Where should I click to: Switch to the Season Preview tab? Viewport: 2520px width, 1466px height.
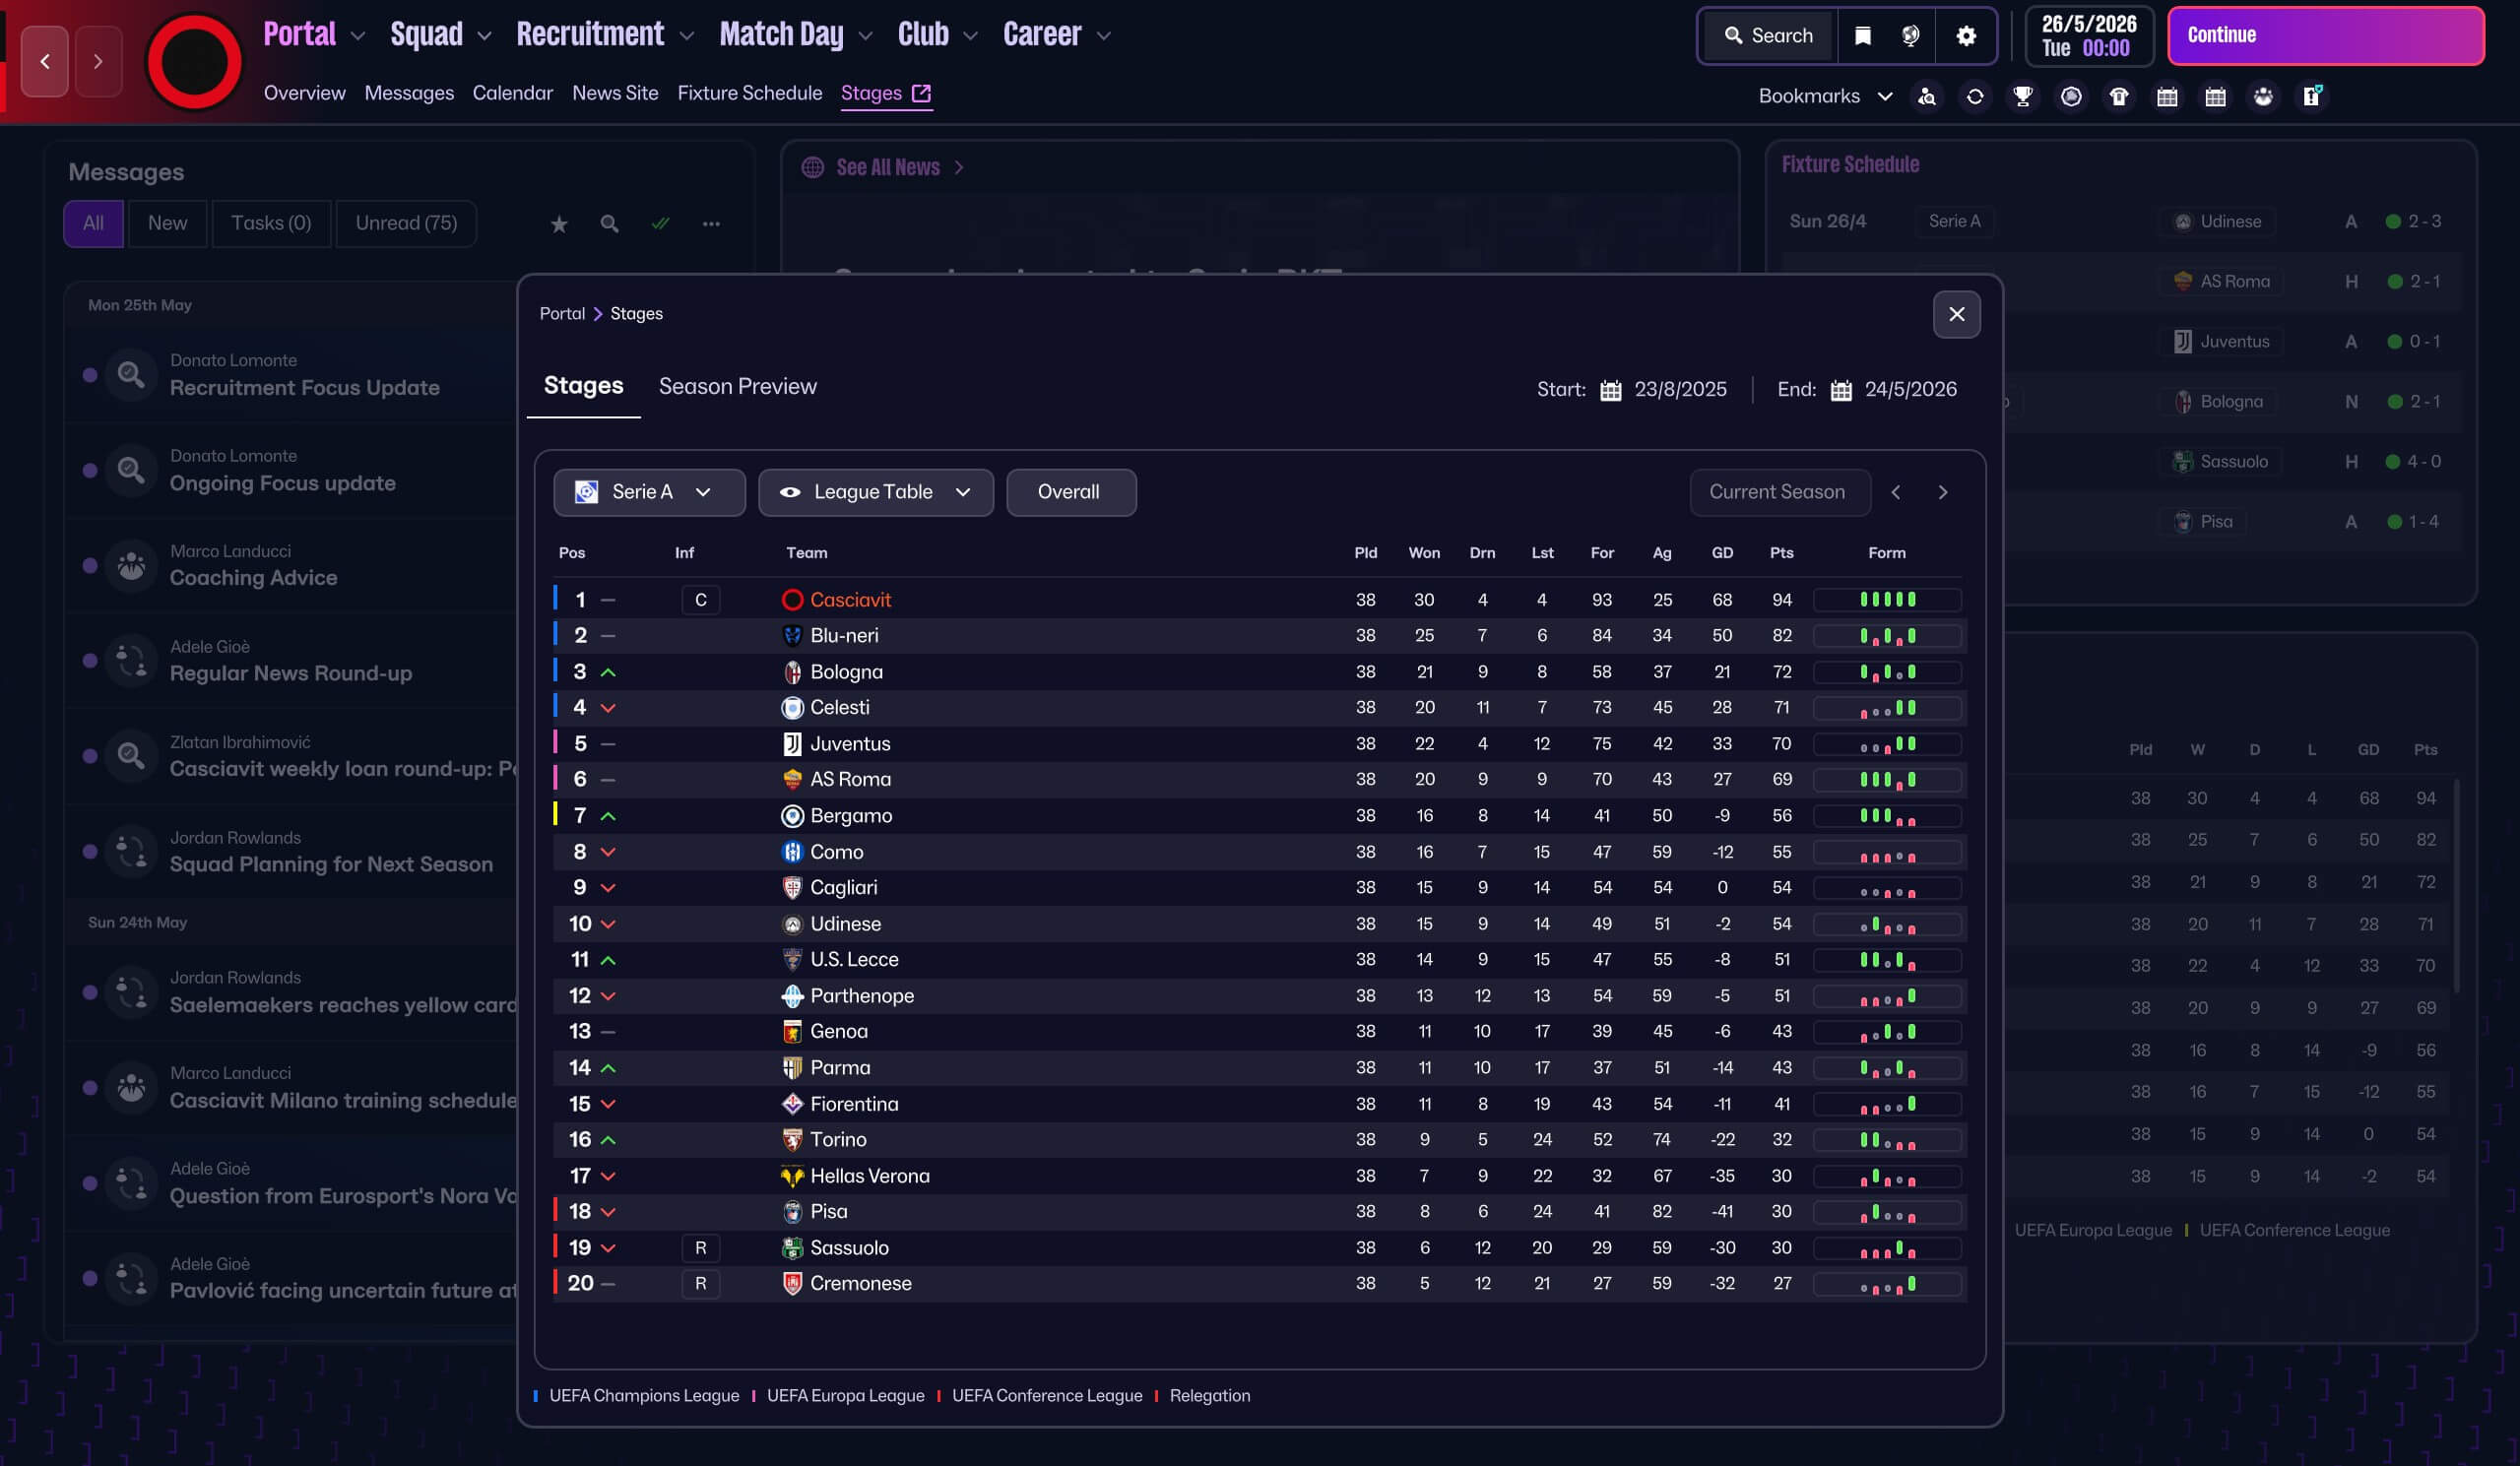(x=737, y=386)
